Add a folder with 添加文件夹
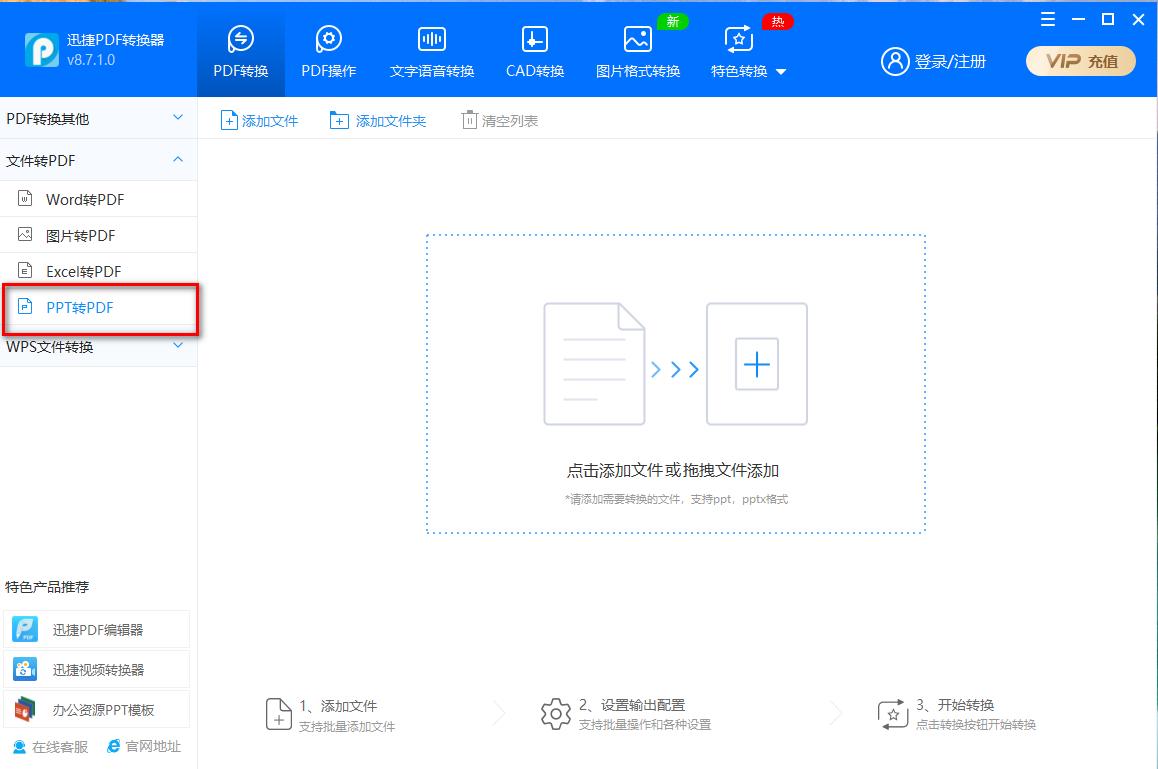Viewport: 1158px width, 769px height. click(x=378, y=120)
